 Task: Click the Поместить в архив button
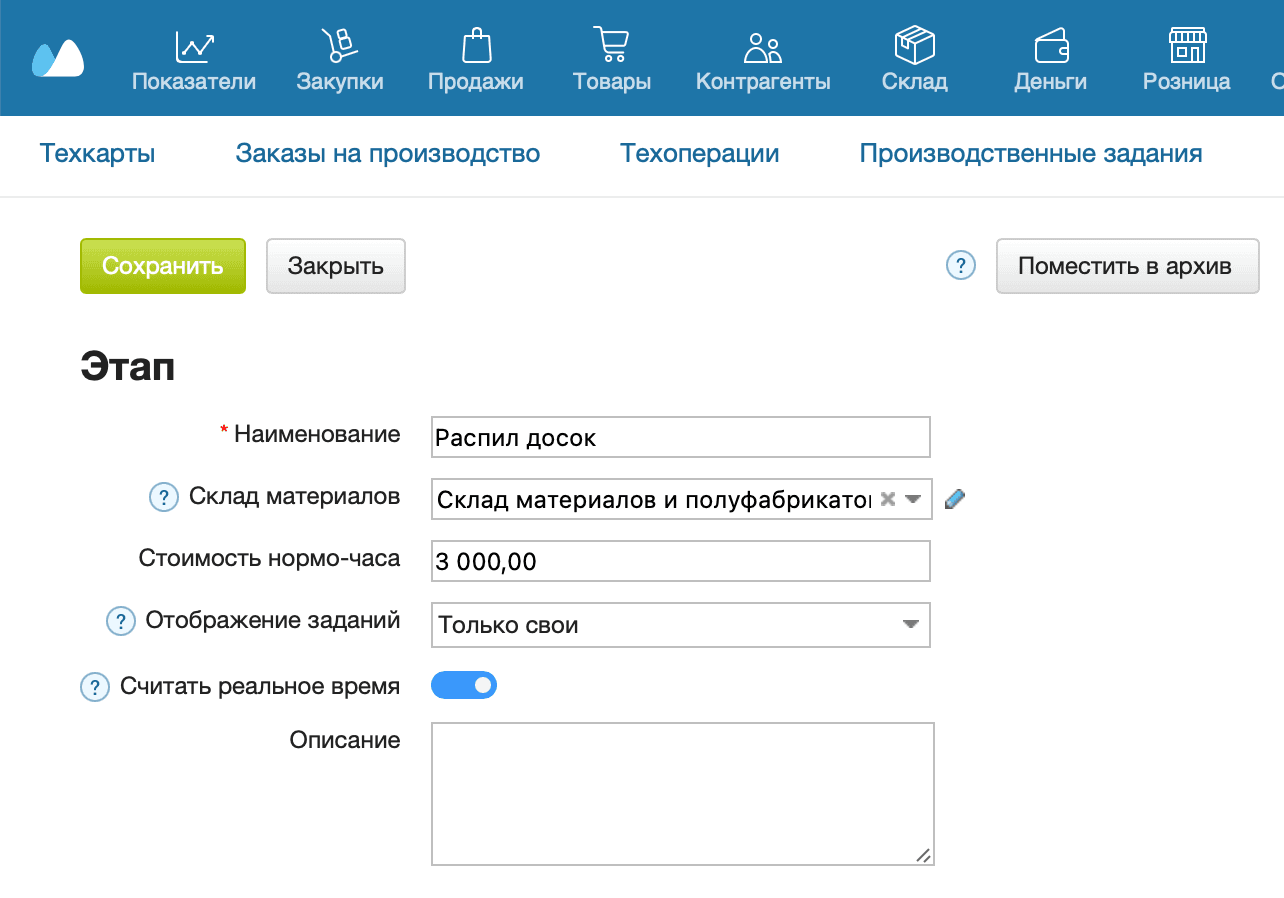1127,266
